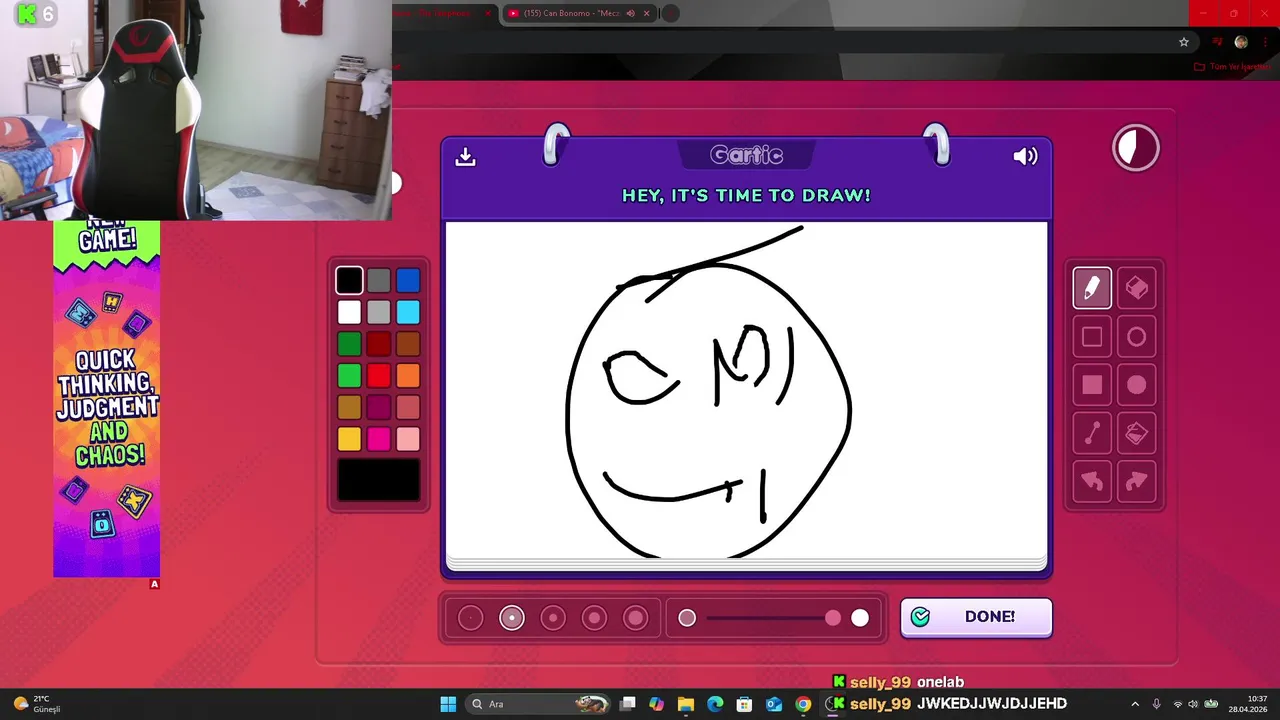Pick the yellow color swatch
This screenshot has height=720, width=1280.
(x=349, y=439)
